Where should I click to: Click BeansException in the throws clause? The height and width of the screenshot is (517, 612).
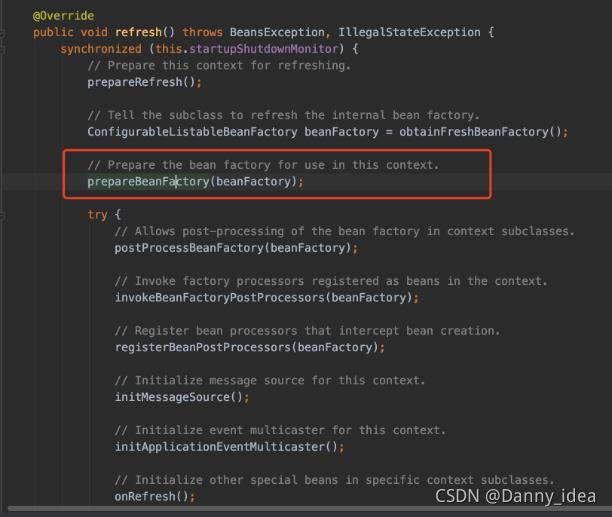(277, 32)
